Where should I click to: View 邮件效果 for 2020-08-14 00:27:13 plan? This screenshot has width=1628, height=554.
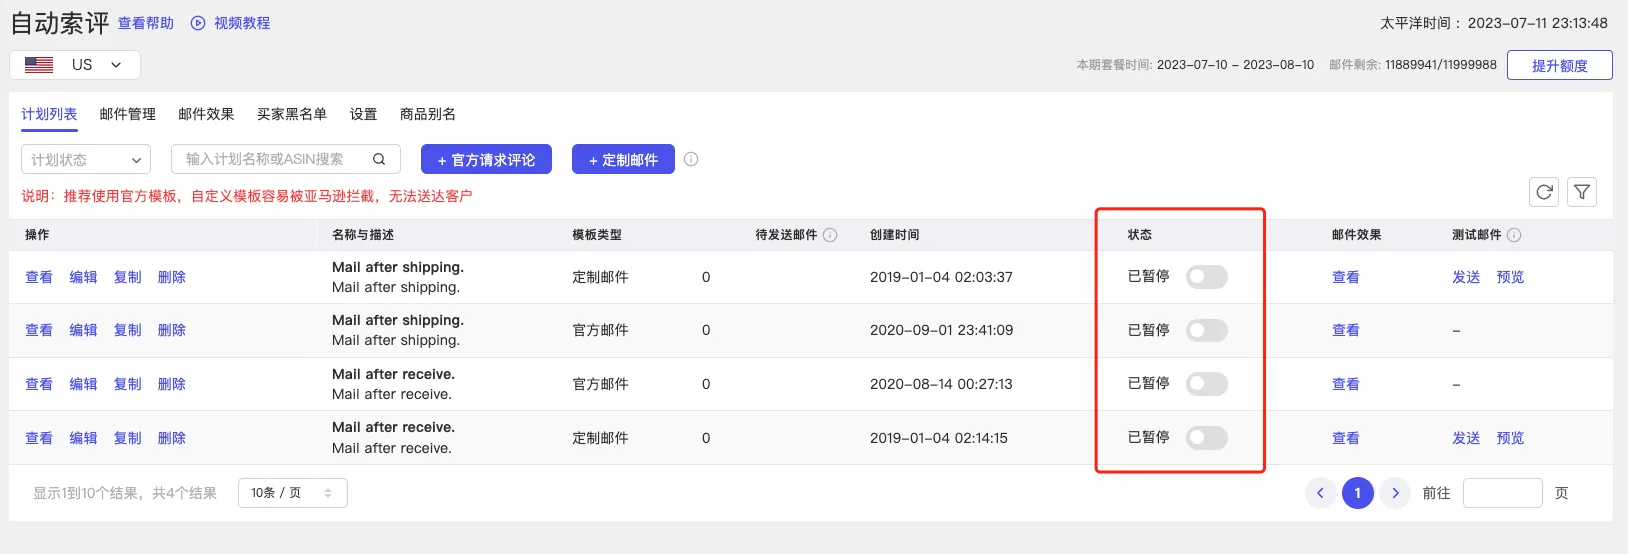pyautogui.click(x=1346, y=384)
